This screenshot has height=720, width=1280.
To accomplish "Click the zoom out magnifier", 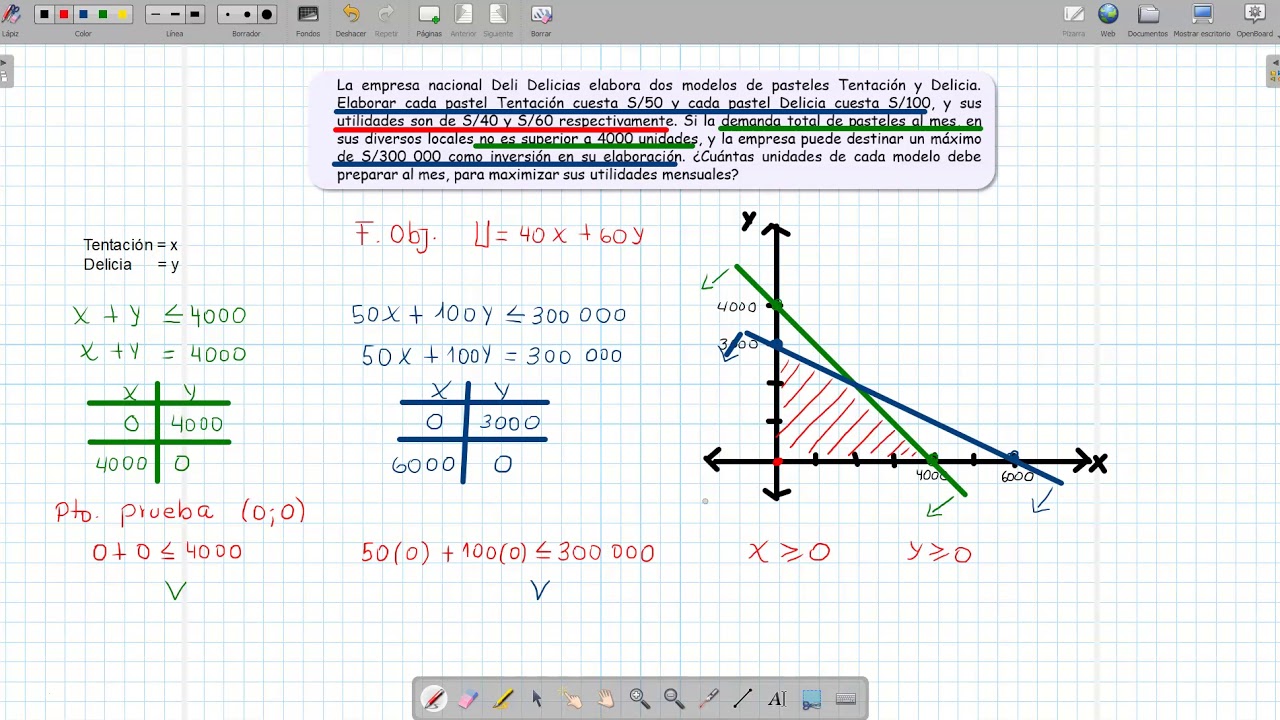I will pyautogui.click(x=674, y=699).
